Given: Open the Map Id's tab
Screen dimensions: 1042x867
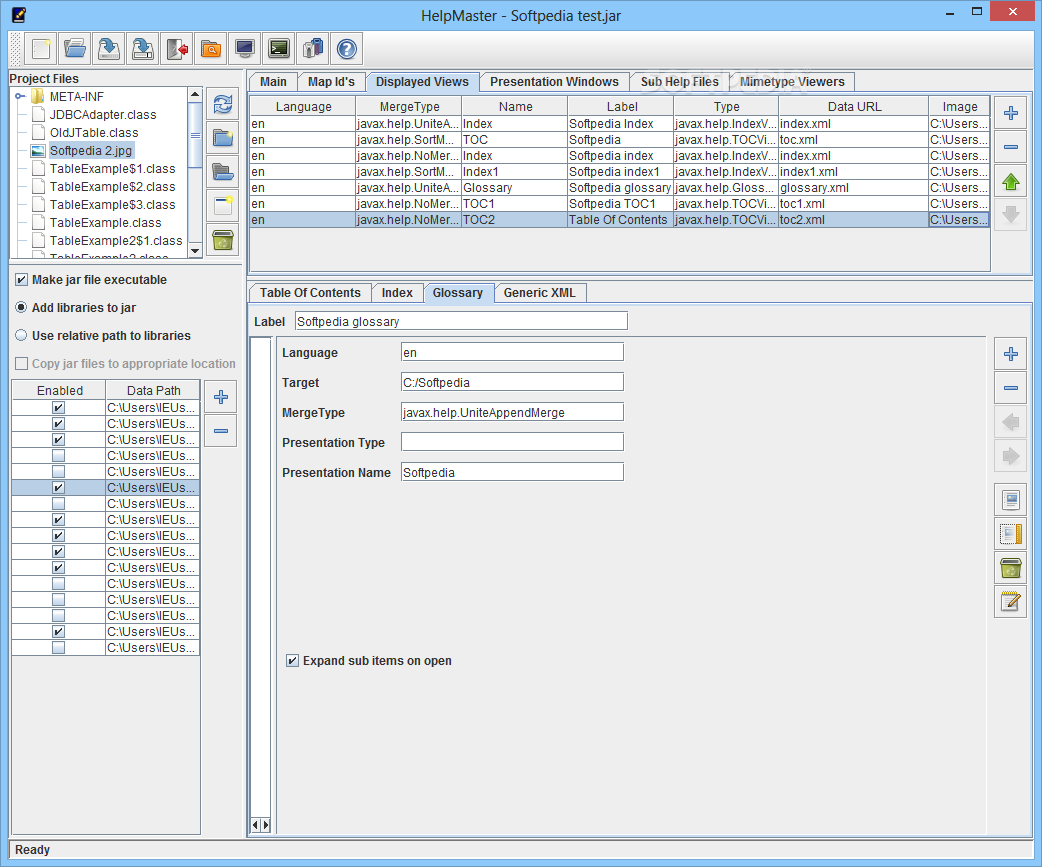Looking at the screenshot, I should tap(331, 82).
